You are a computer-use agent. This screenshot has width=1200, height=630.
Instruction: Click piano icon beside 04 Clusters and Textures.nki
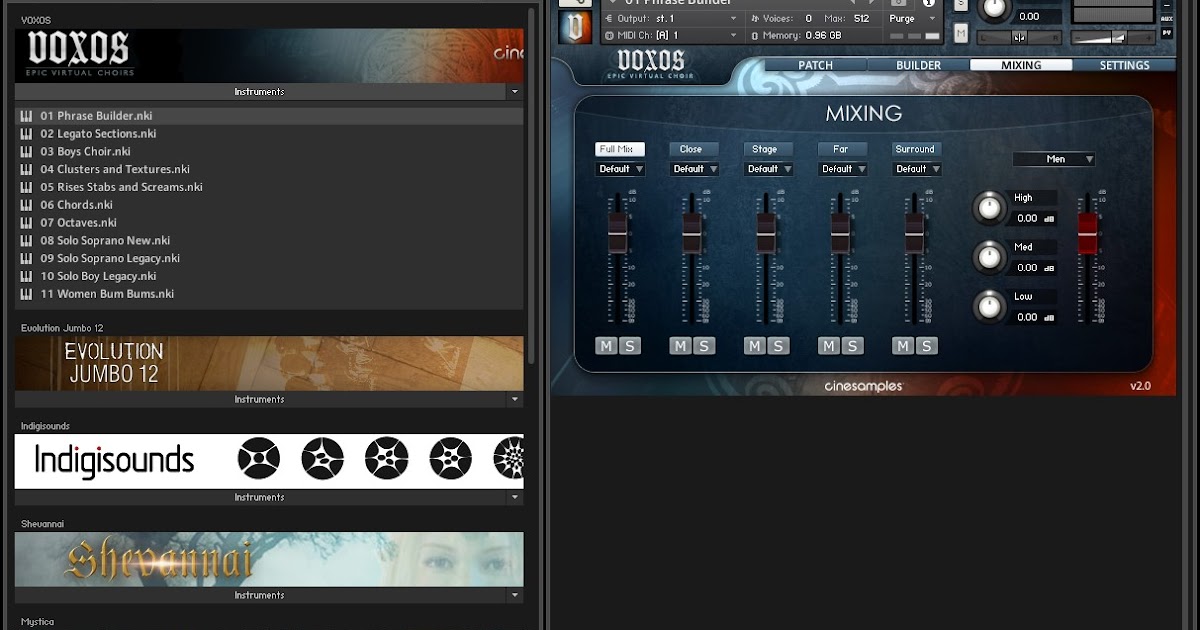pos(27,170)
